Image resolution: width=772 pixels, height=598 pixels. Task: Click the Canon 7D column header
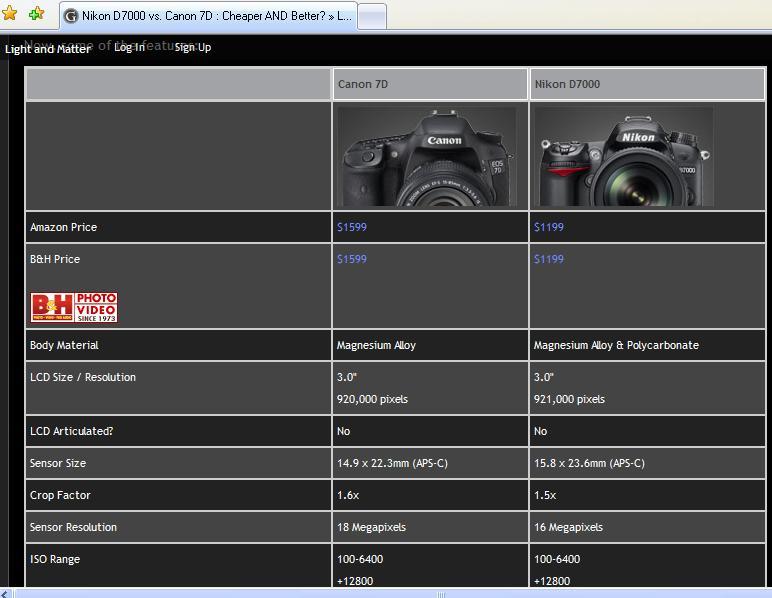pos(363,84)
